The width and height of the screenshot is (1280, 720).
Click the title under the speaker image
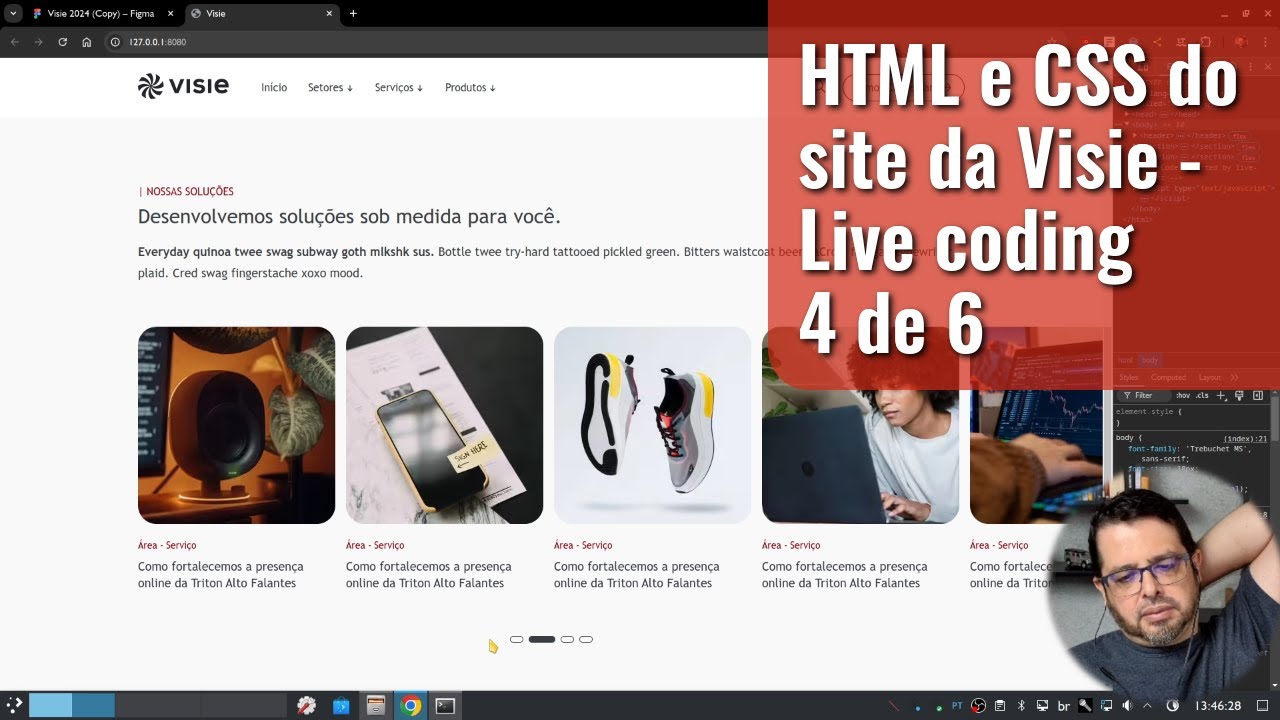tap(221, 575)
